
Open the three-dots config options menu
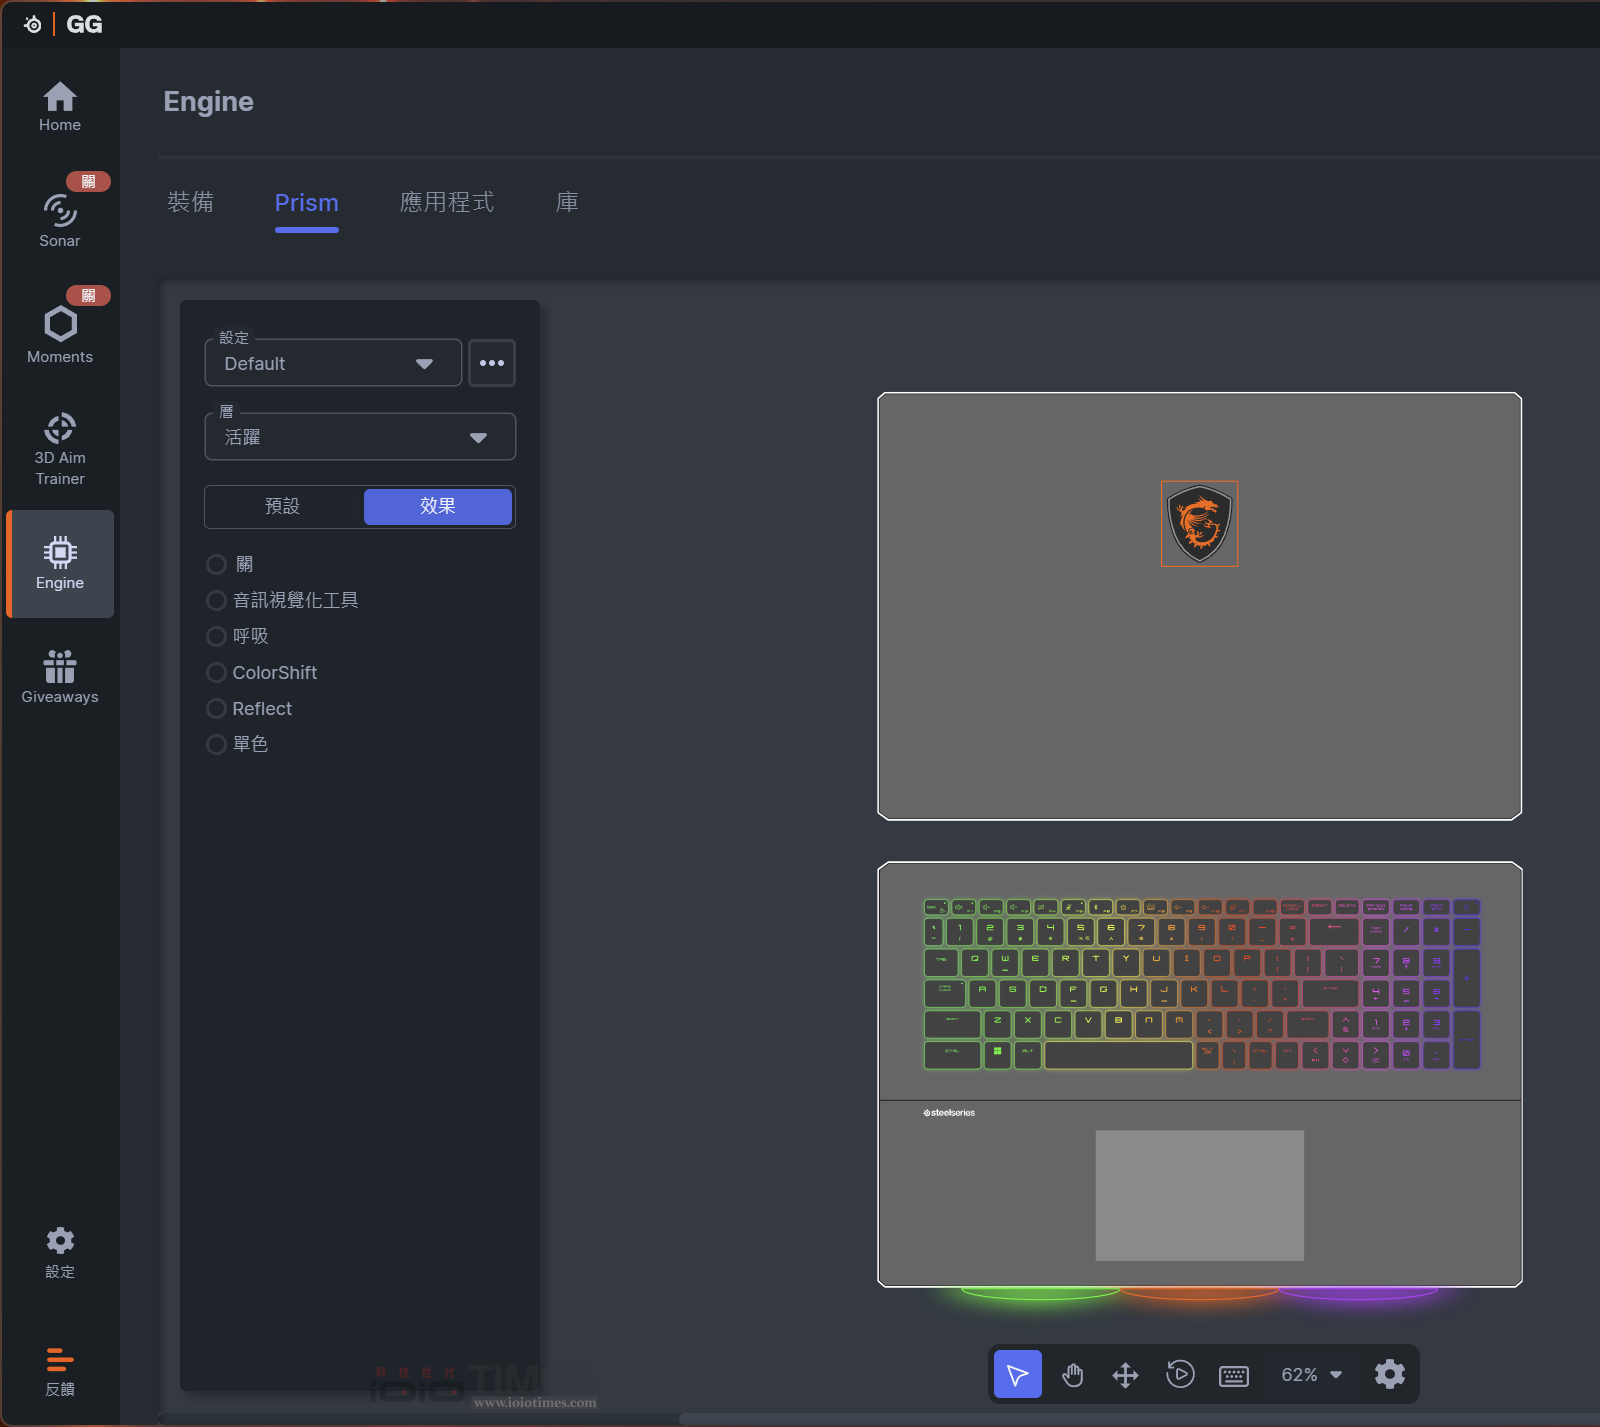492,363
